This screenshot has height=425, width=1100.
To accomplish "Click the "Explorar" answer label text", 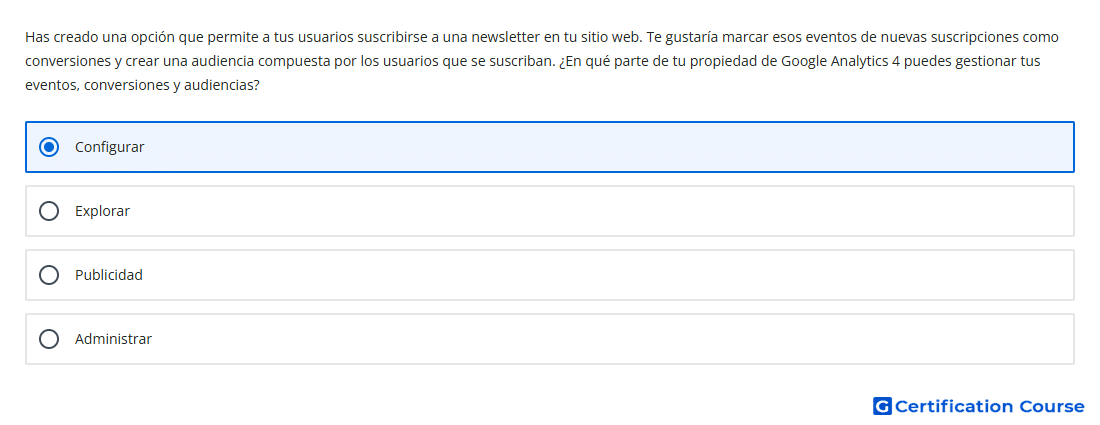I will tap(102, 211).
